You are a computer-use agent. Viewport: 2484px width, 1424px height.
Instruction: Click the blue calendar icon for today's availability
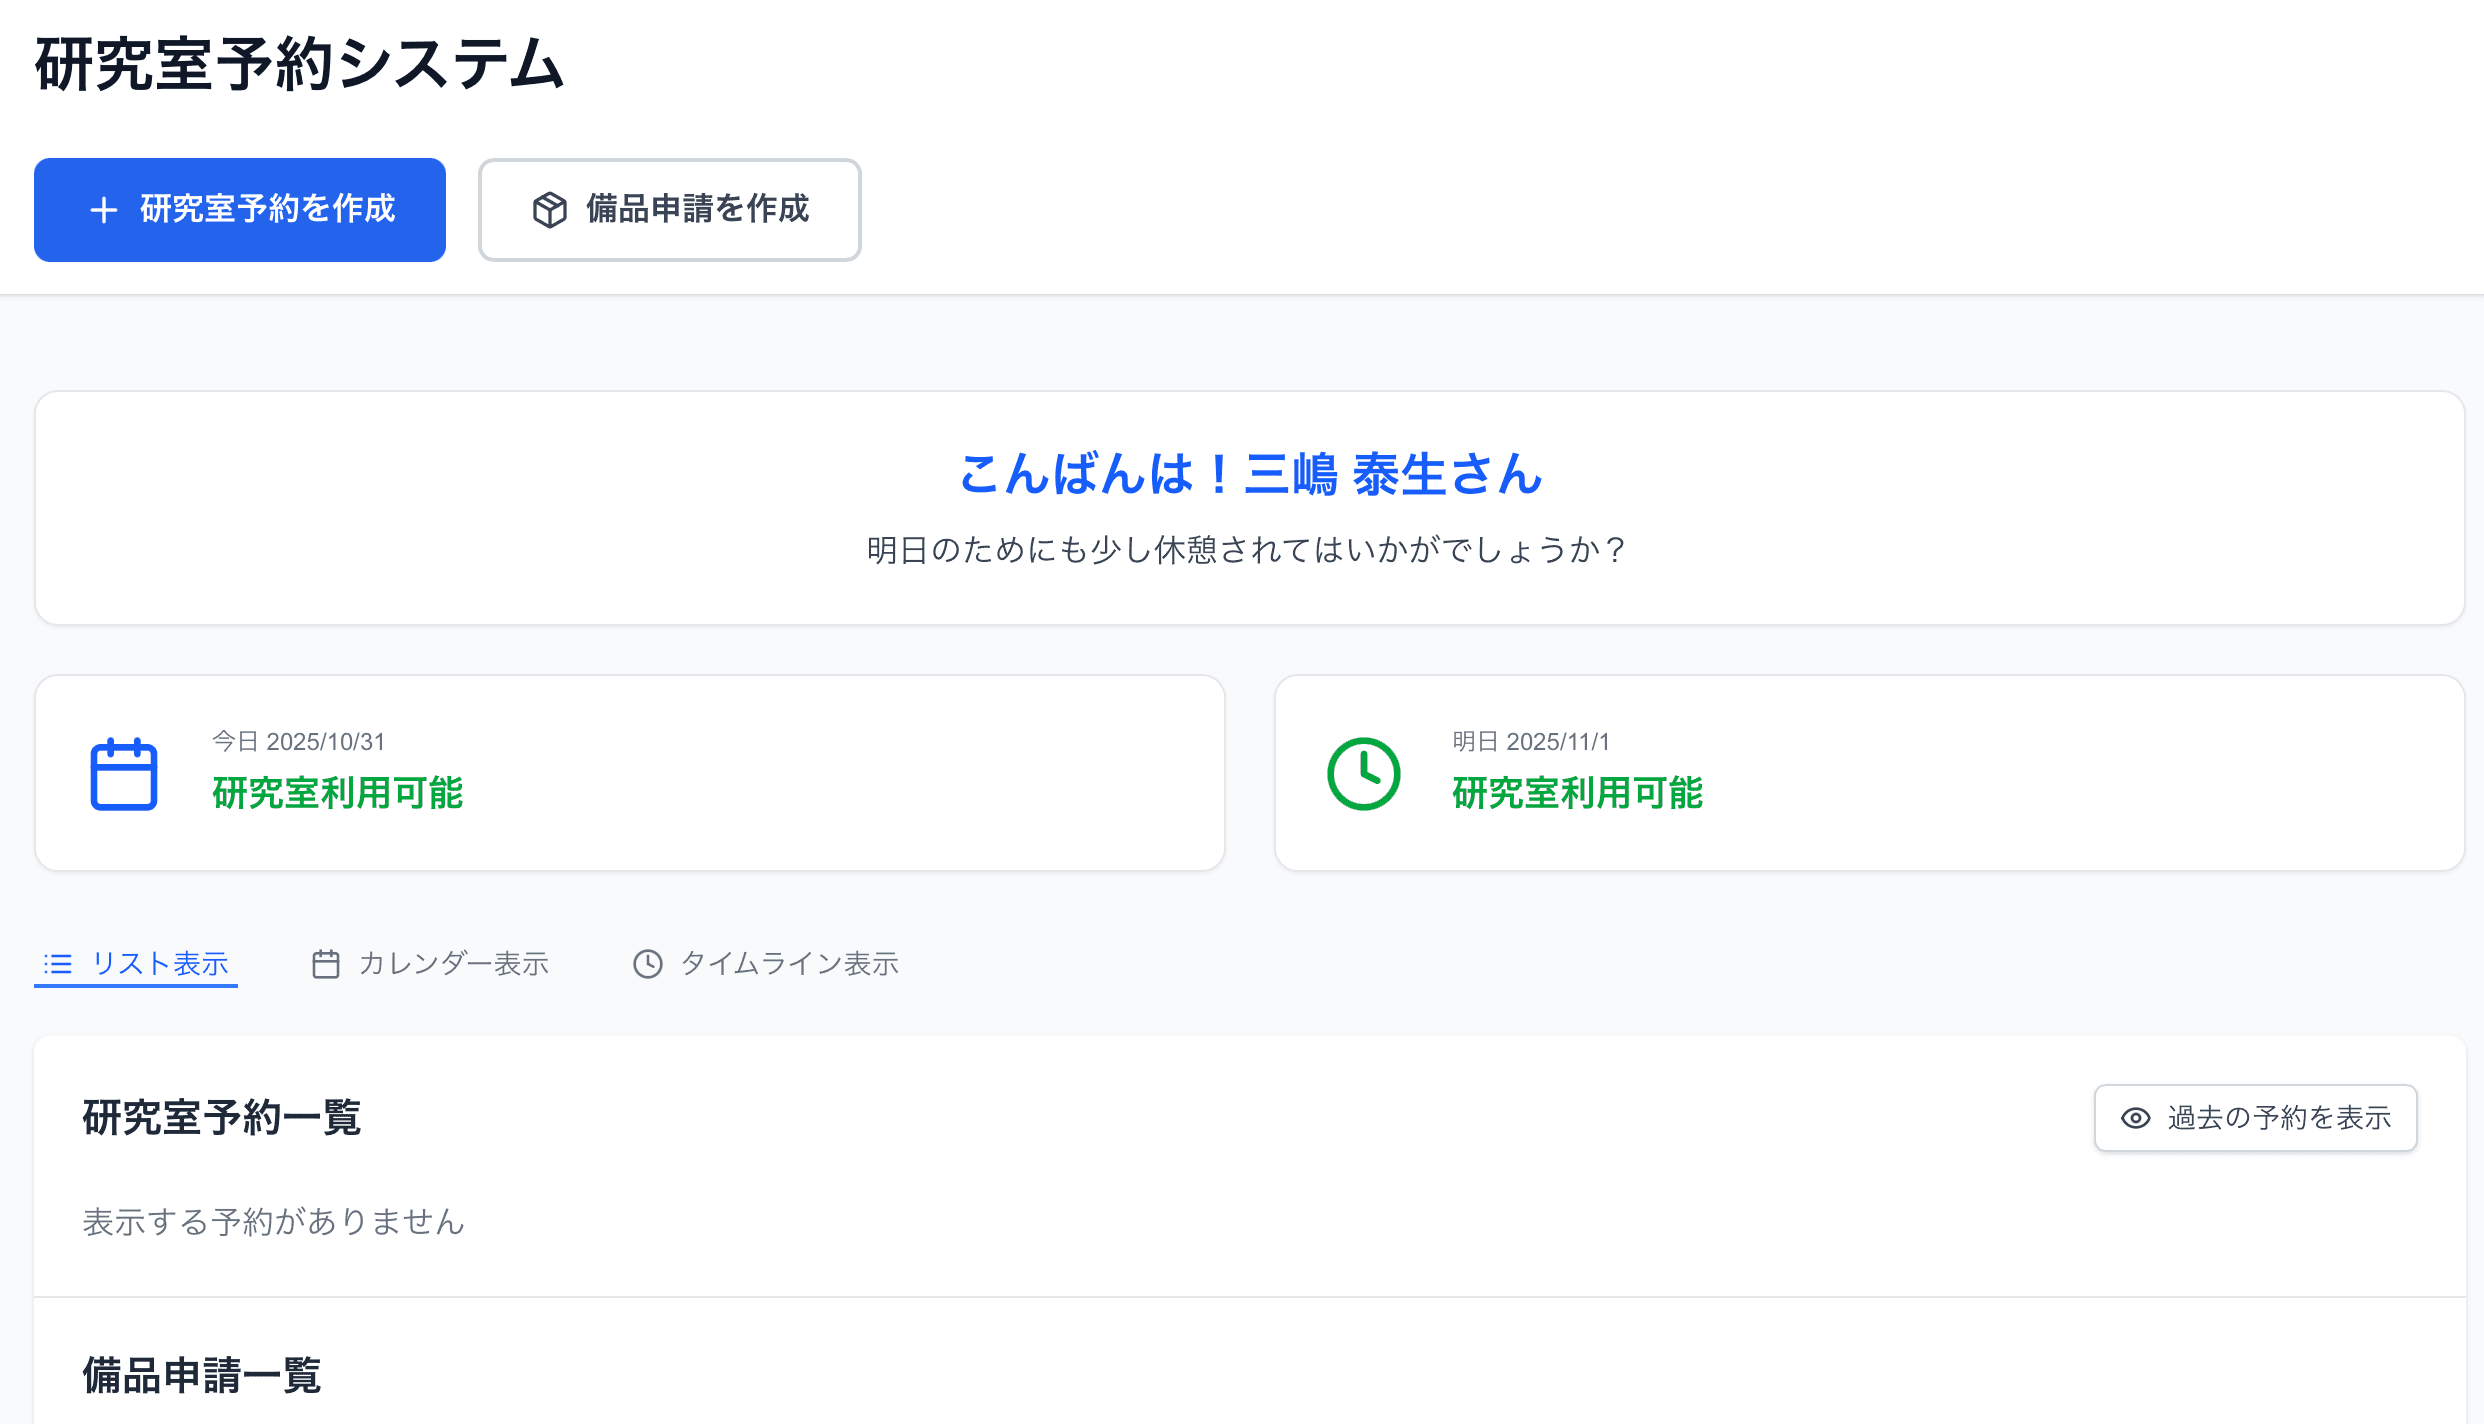coord(125,772)
